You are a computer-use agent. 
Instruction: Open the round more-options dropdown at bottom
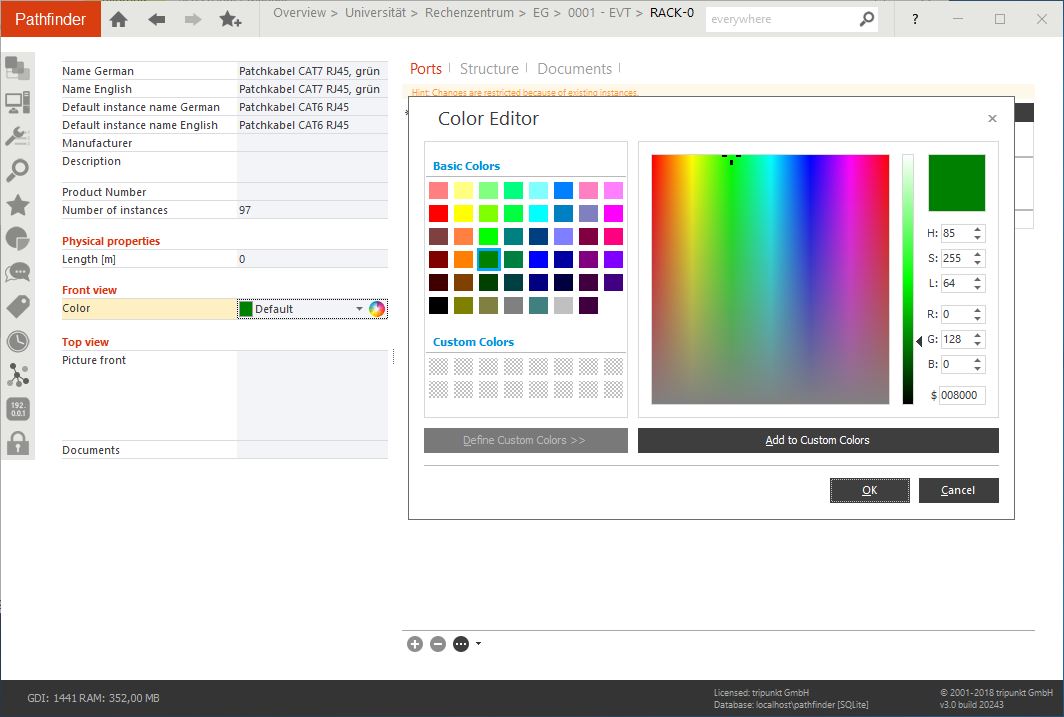coord(465,644)
